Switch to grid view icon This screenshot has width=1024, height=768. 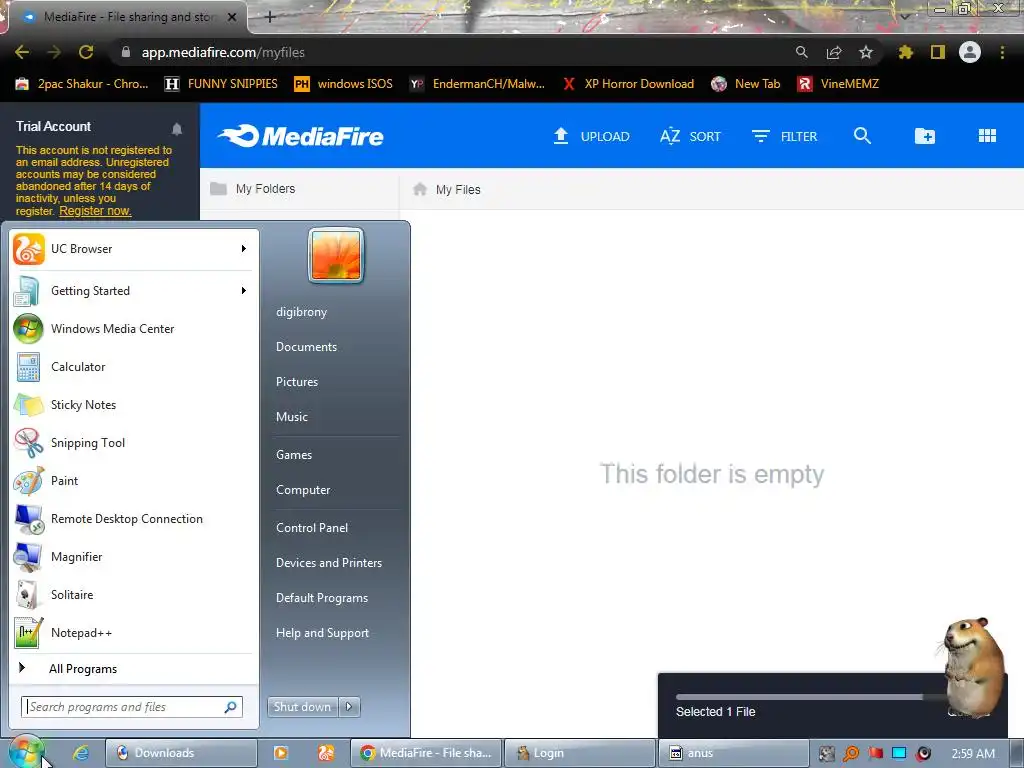[x=987, y=135]
